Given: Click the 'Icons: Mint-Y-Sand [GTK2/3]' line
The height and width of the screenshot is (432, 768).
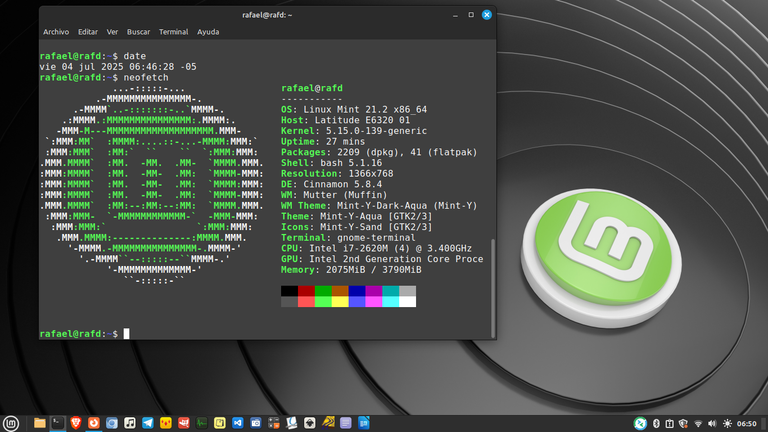Looking at the screenshot, I should [x=357, y=227].
